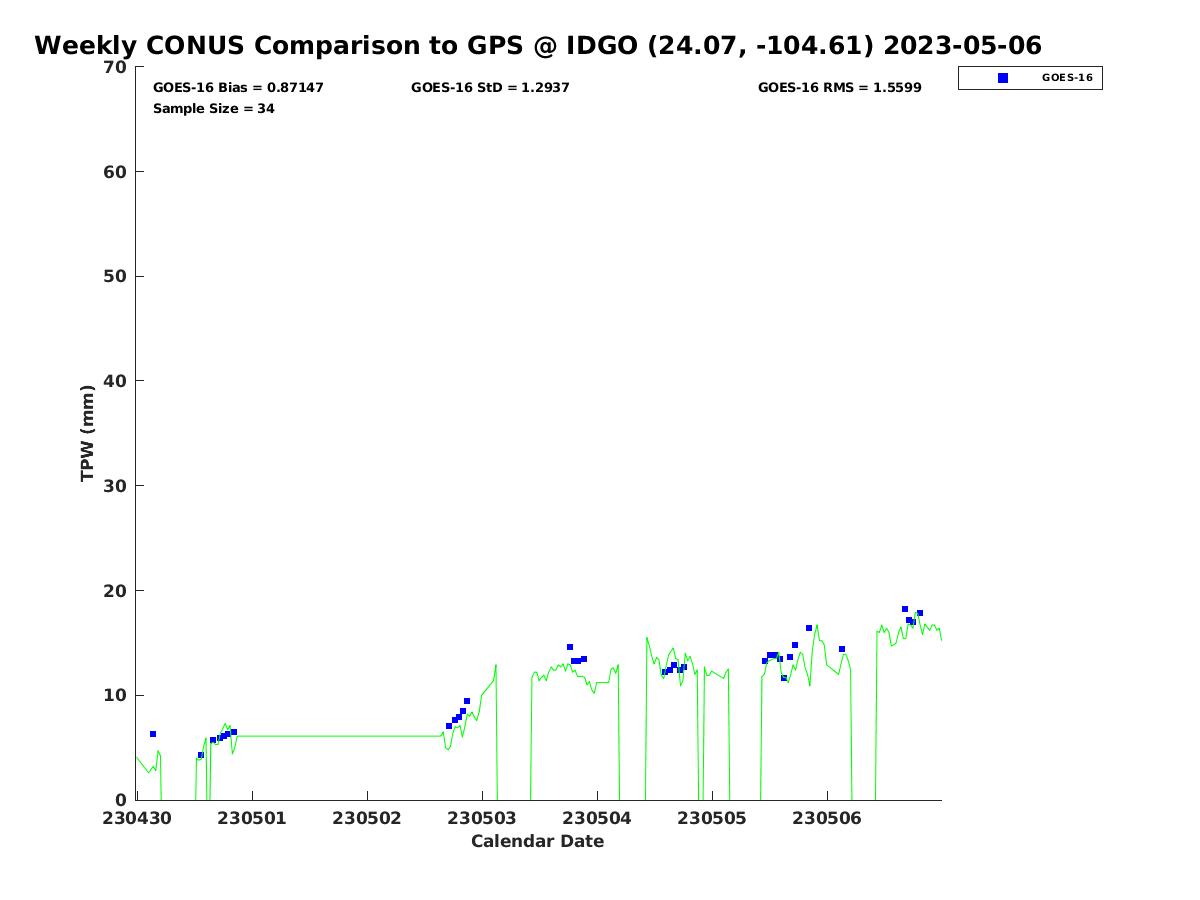Select the GOES-16 legend label text
This screenshot has height=900, width=1200.
(1066, 78)
